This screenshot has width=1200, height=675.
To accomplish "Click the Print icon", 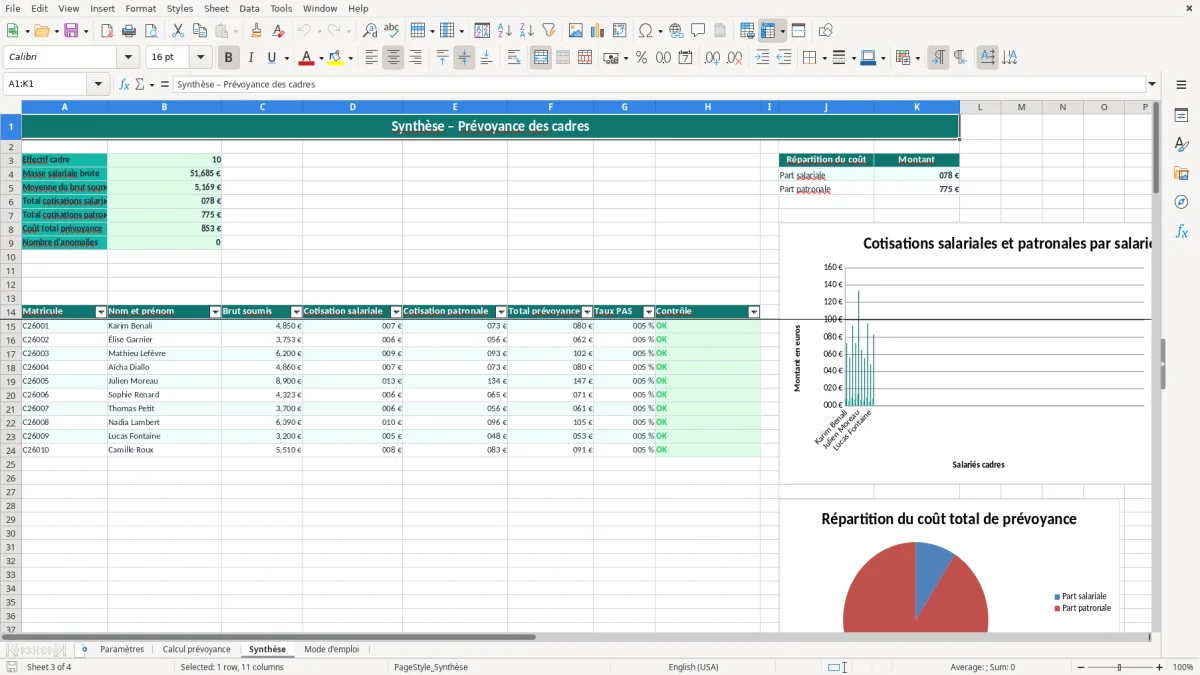I will click(x=129, y=31).
